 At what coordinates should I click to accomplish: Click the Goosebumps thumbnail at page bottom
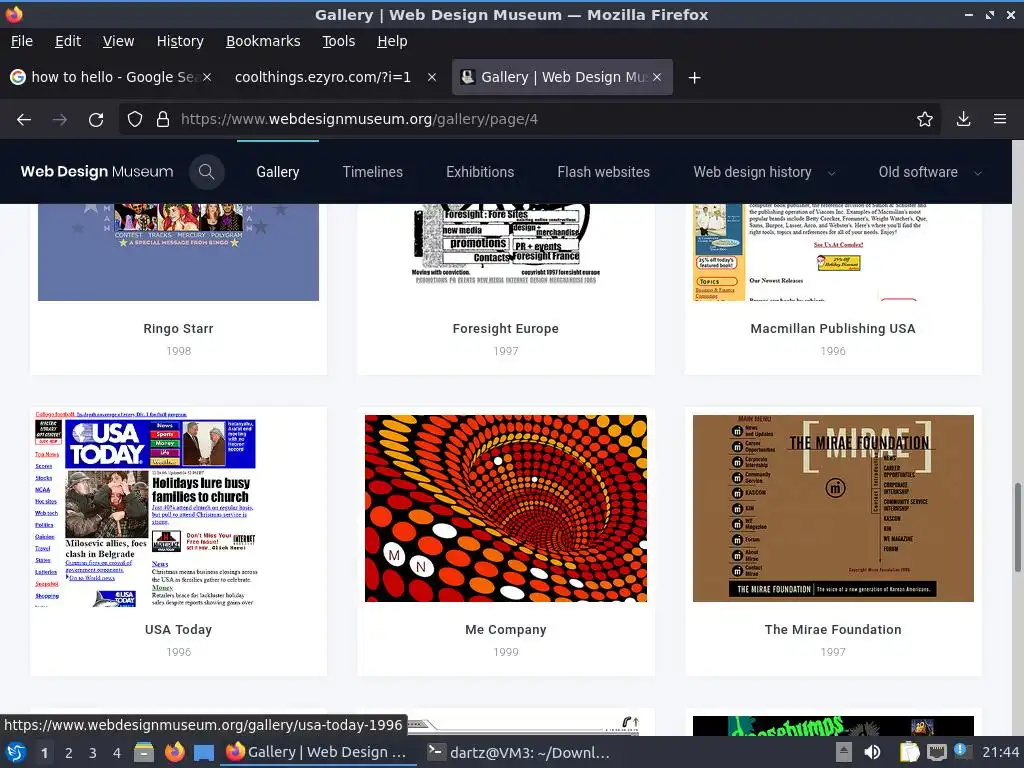pyautogui.click(x=833, y=726)
